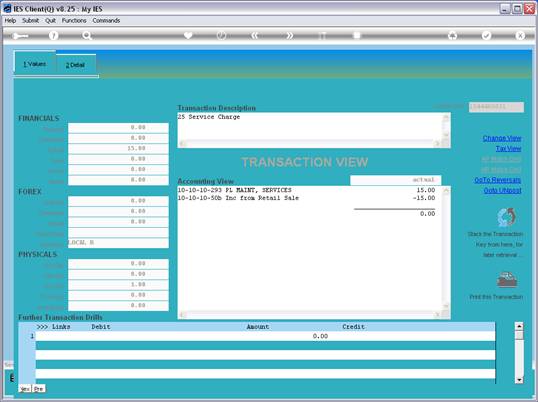Click the Tax View link
The height and width of the screenshot is (402, 538).
[x=508, y=149]
